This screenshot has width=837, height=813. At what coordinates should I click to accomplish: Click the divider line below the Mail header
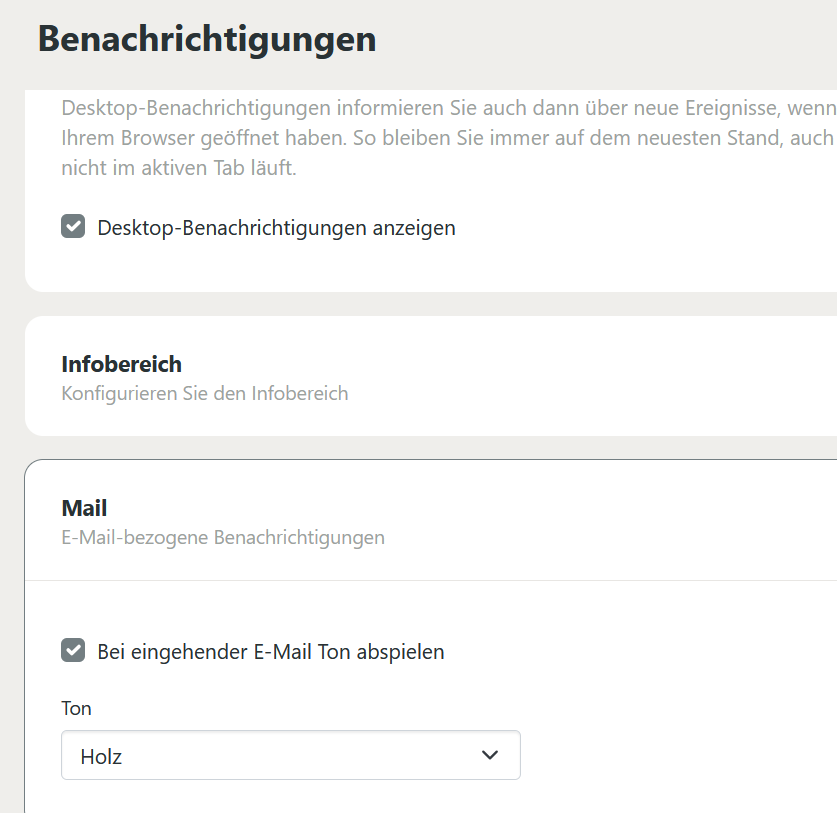pyautogui.click(x=430, y=580)
